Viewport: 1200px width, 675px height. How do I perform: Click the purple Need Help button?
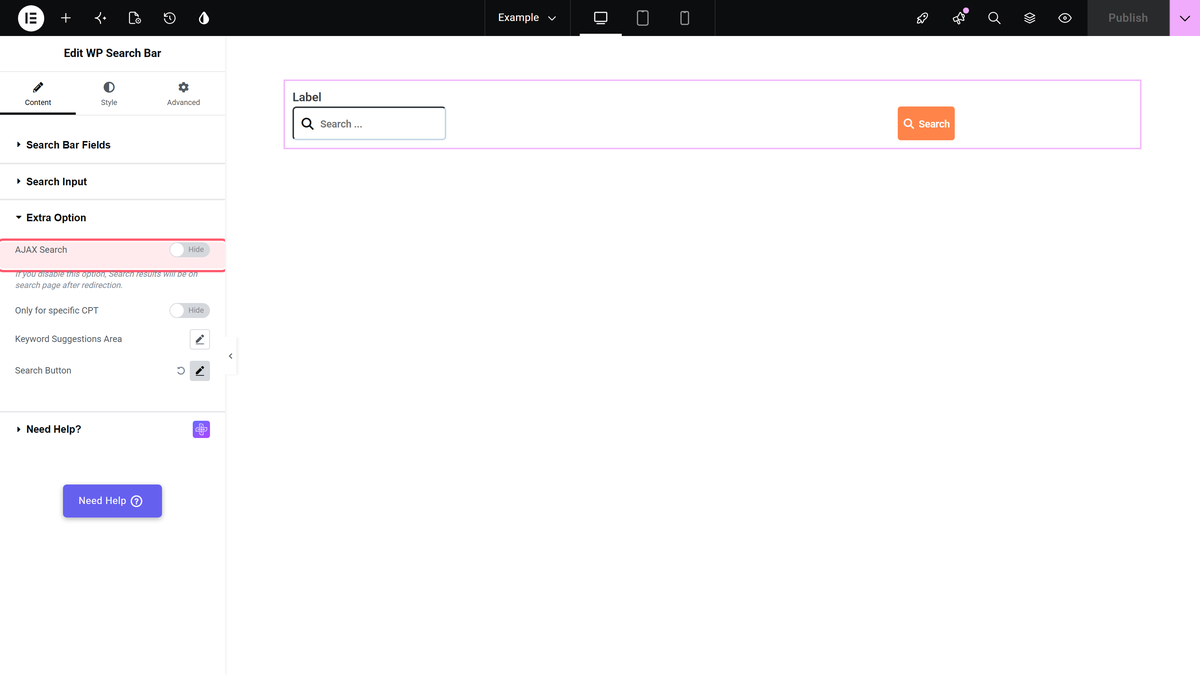(x=112, y=501)
